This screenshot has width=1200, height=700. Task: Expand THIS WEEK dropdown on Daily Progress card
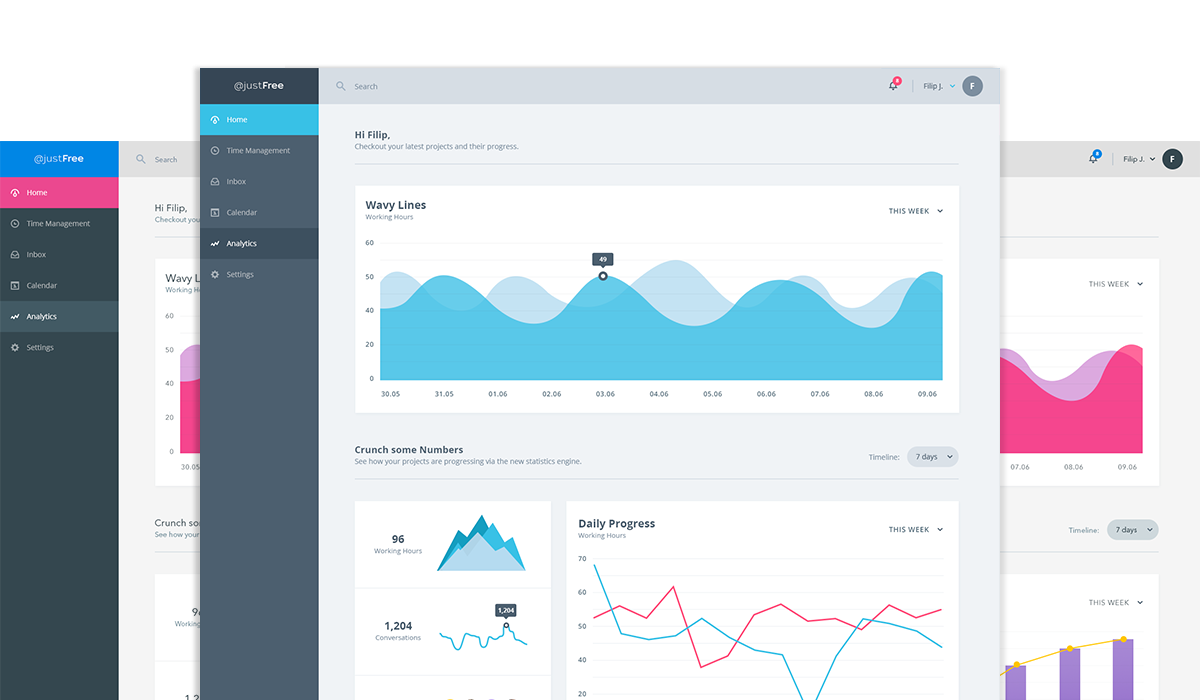tap(916, 530)
